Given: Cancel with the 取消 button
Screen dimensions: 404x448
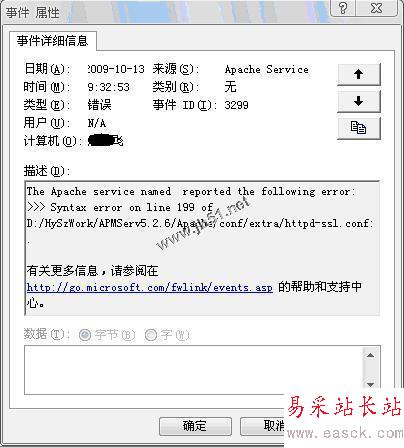Looking at the screenshot, I should point(263,426).
